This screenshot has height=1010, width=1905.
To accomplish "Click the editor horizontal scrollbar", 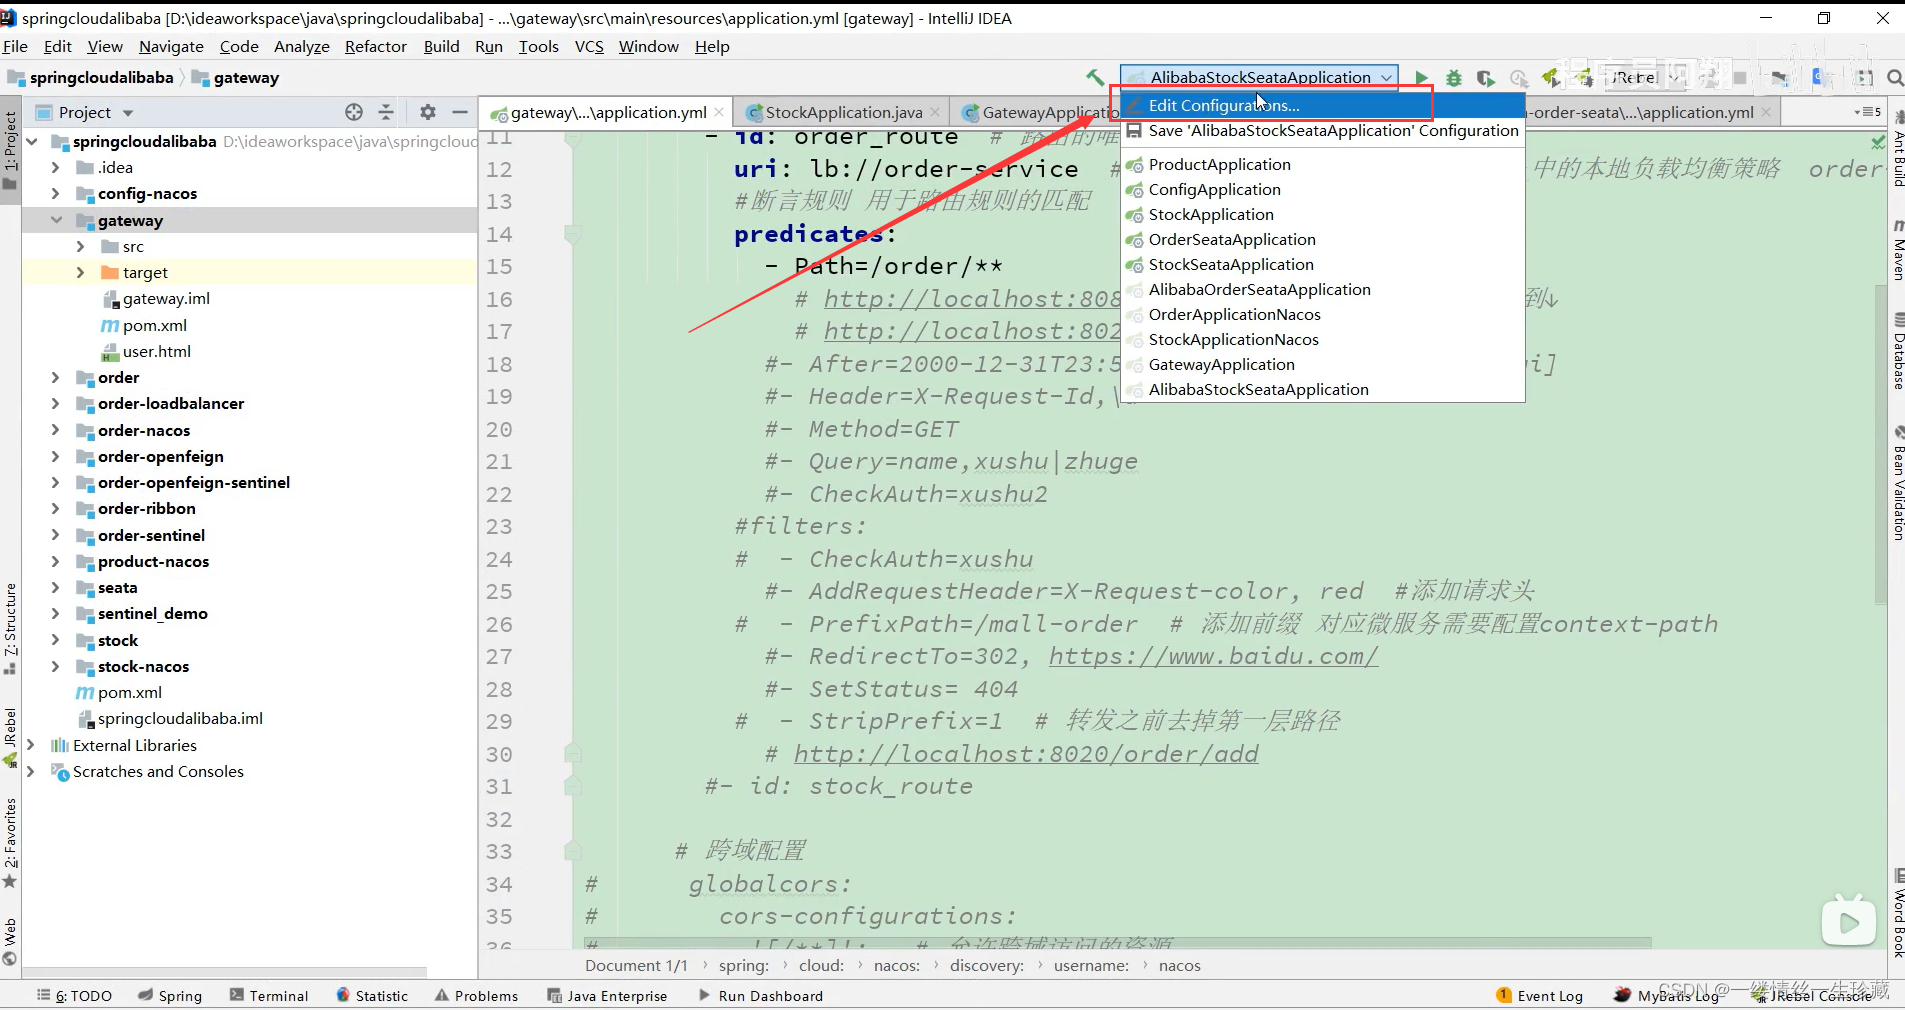I will tap(1118, 943).
